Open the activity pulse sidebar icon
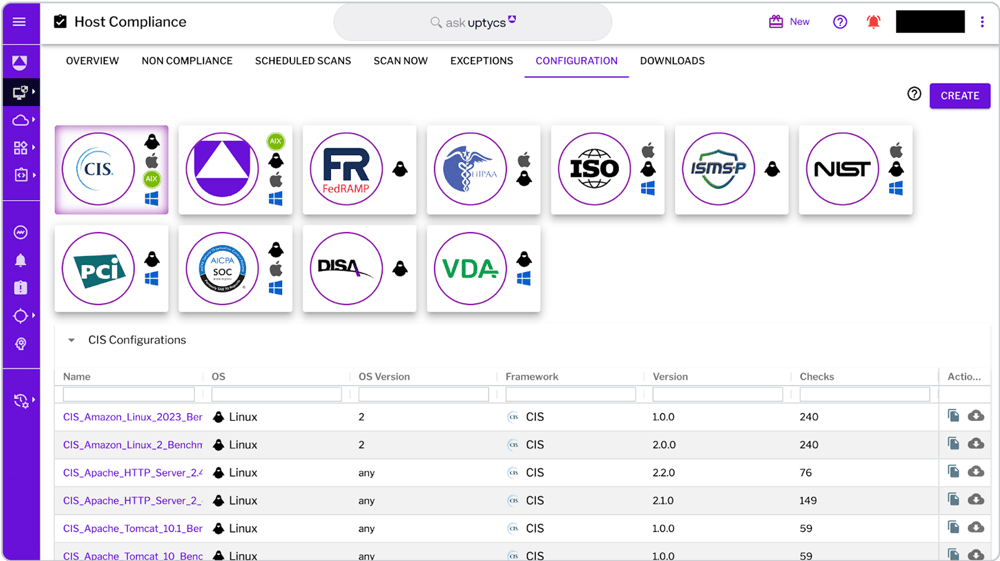1000x561 pixels. coord(20,233)
